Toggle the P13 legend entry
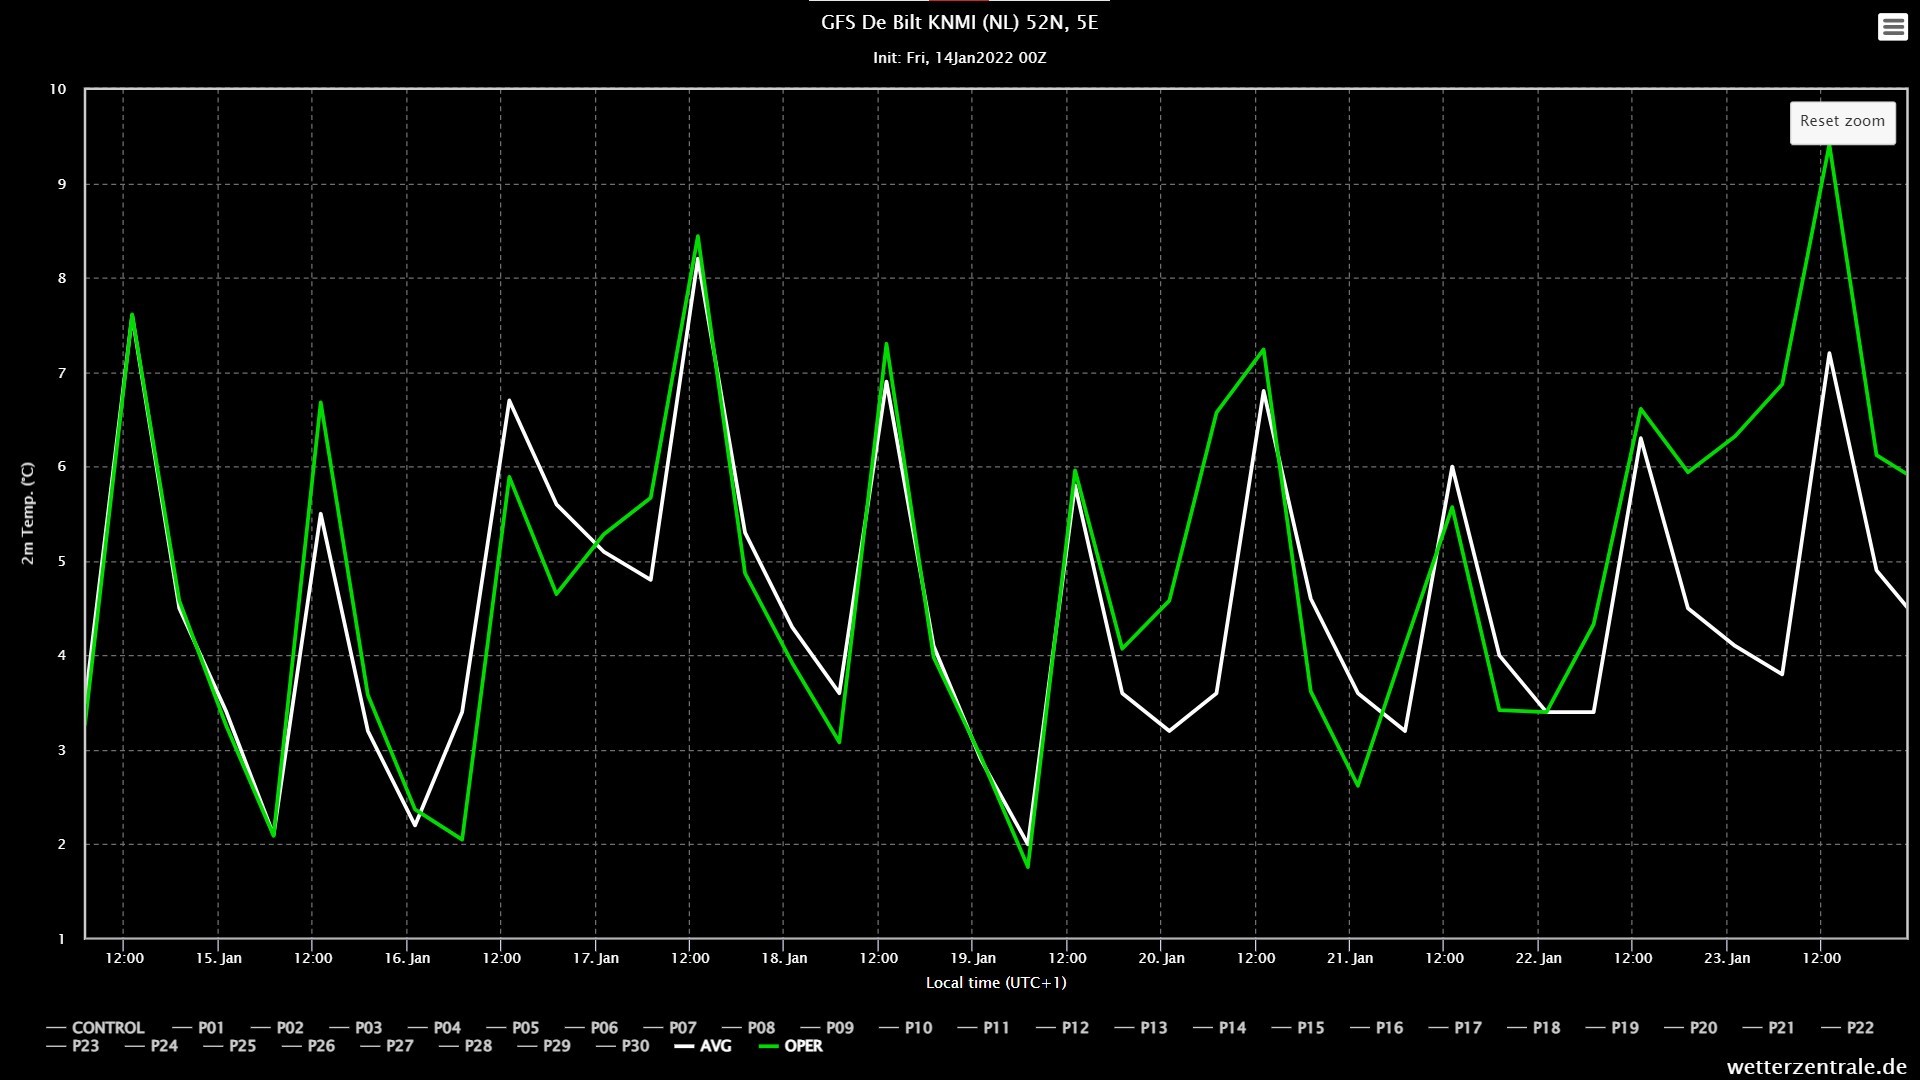The image size is (1920, 1080). tap(1153, 1028)
